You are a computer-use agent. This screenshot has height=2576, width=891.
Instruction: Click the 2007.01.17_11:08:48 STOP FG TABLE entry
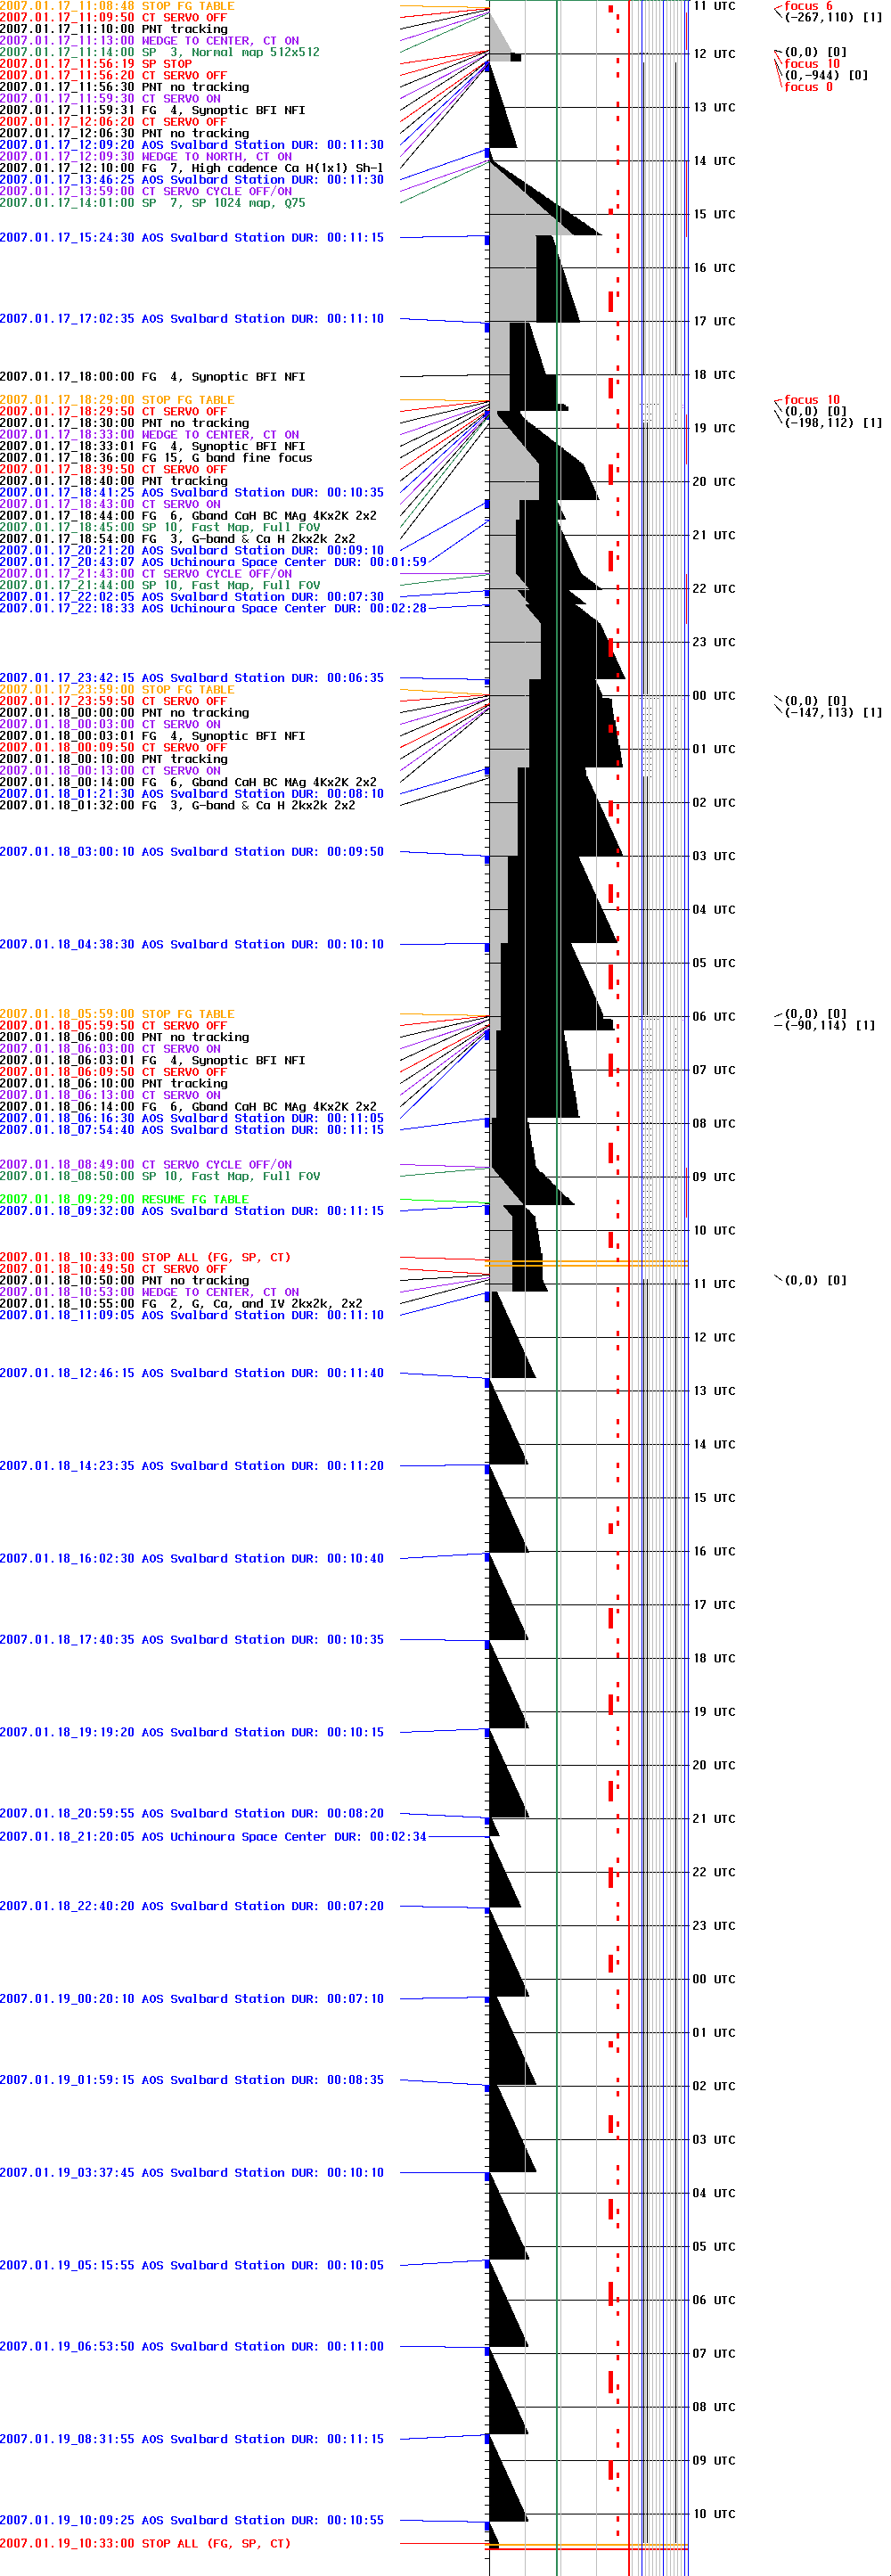117,6
